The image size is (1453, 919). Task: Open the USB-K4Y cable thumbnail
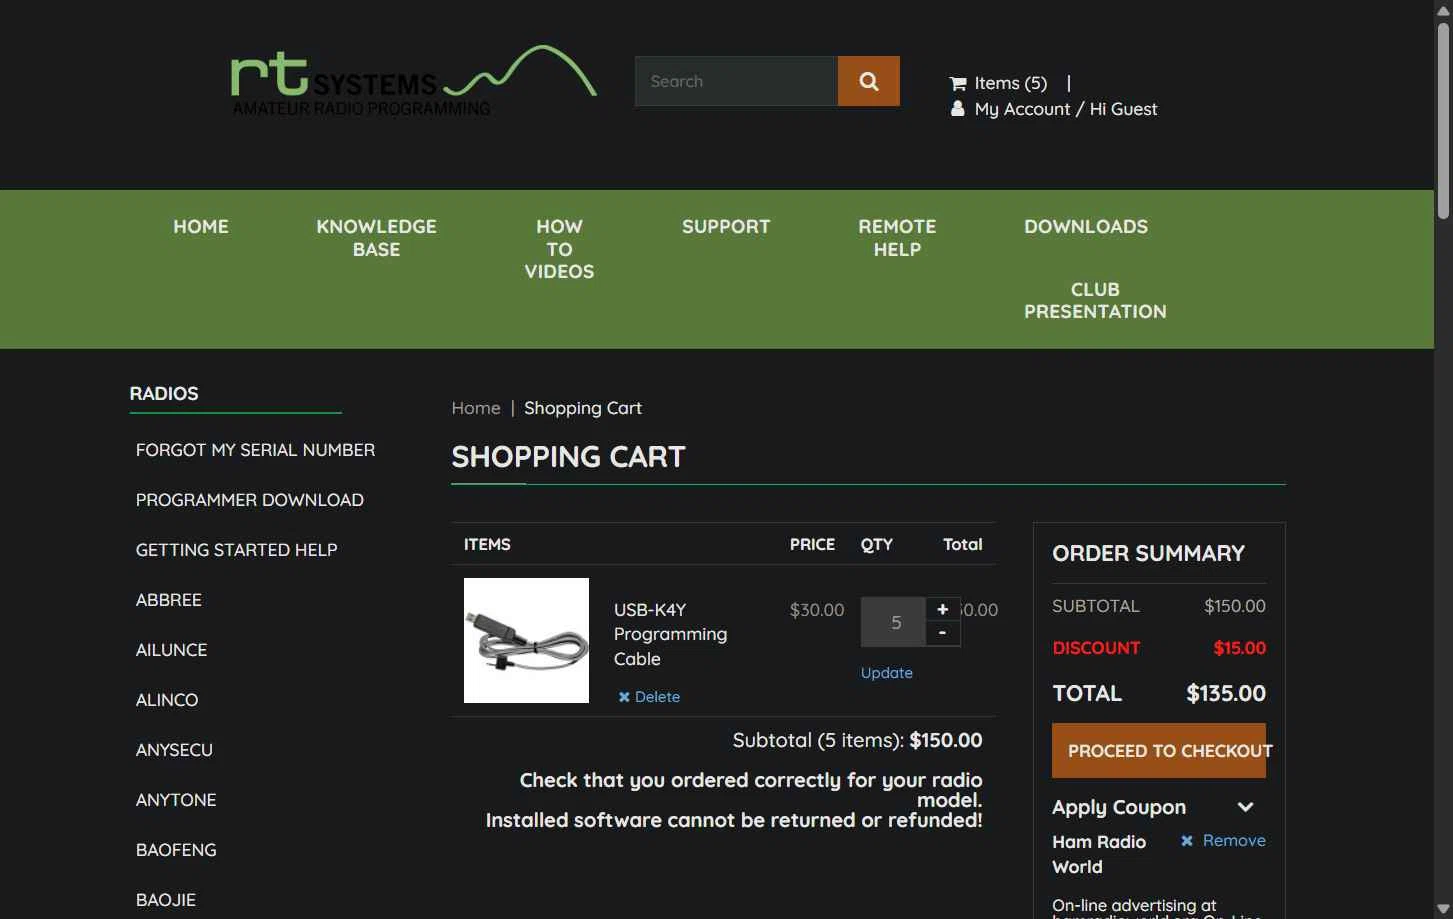point(526,640)
